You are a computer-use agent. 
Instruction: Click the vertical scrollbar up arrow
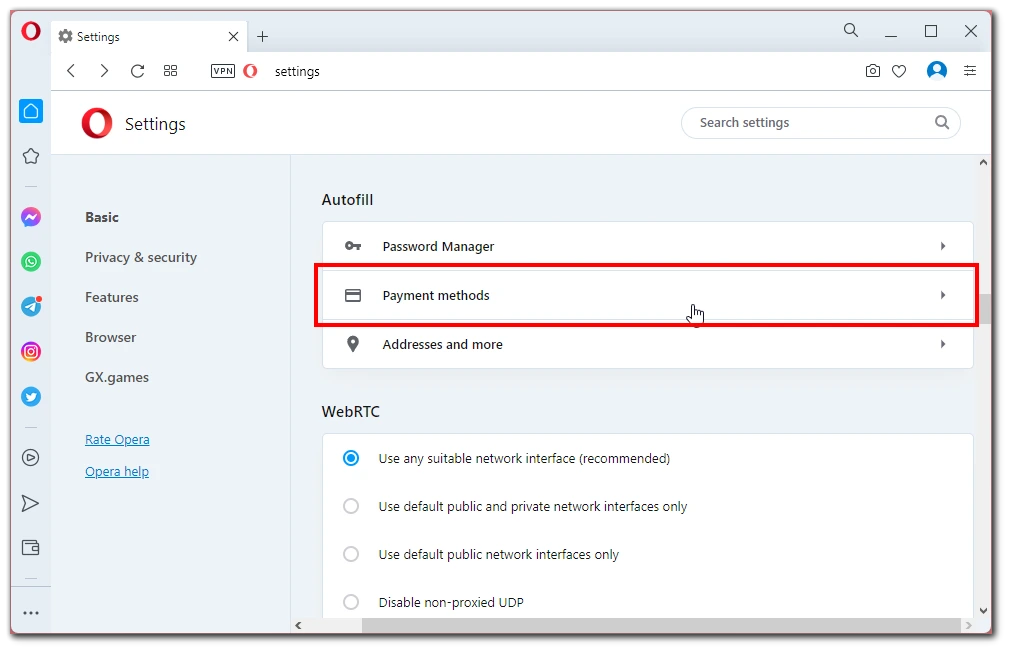click(x=983, y=162)
